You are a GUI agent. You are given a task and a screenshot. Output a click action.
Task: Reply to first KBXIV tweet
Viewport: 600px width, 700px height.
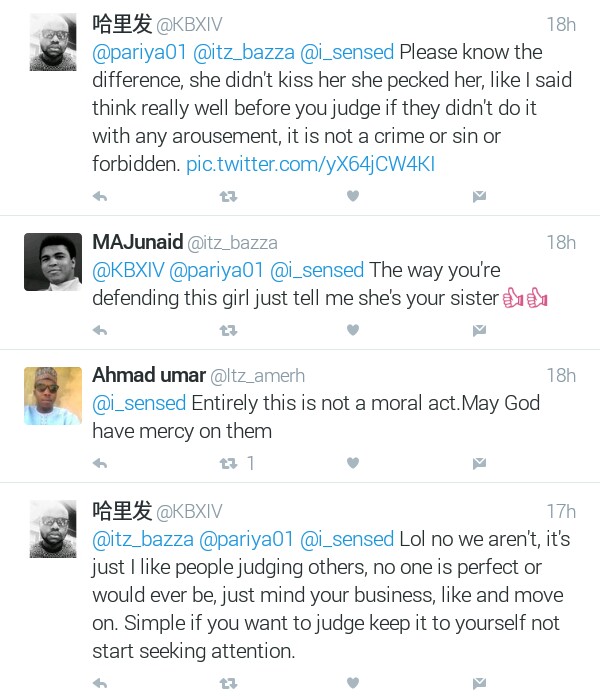click(100, 197)
